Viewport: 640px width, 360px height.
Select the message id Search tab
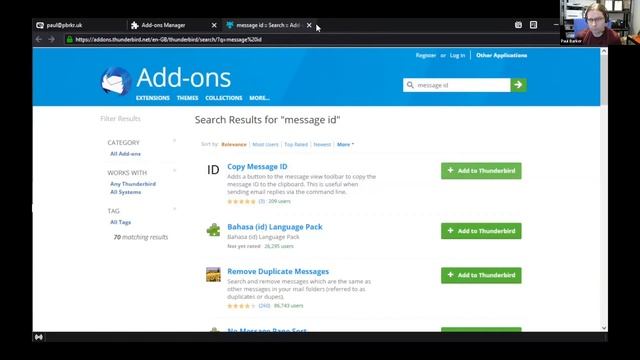tap(269, 25)
